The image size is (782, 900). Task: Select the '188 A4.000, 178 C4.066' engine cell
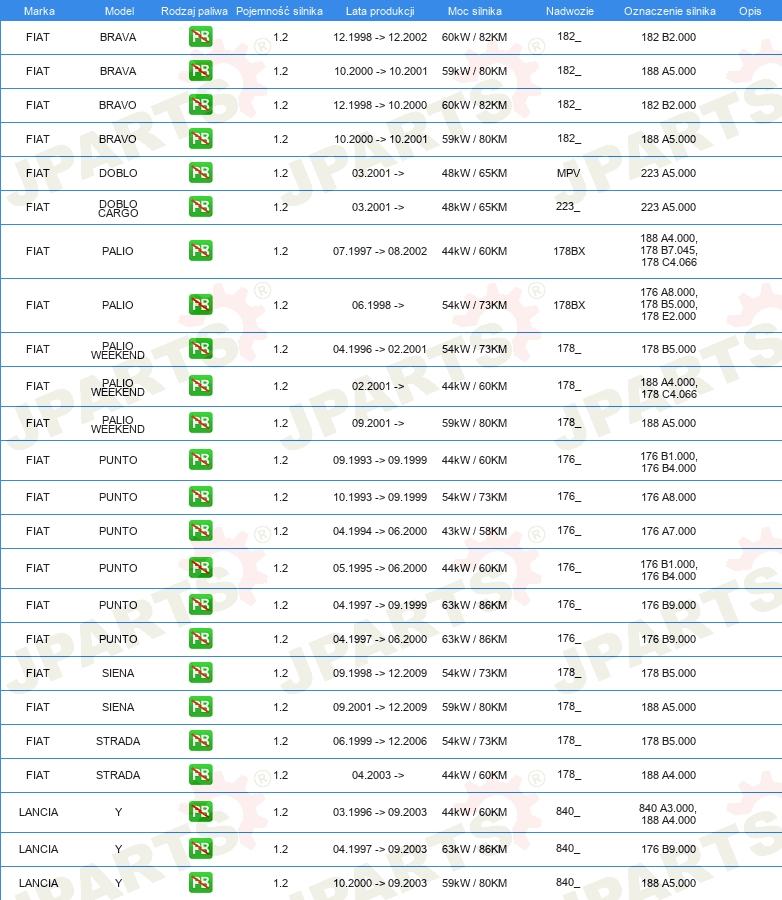(669, 388)
